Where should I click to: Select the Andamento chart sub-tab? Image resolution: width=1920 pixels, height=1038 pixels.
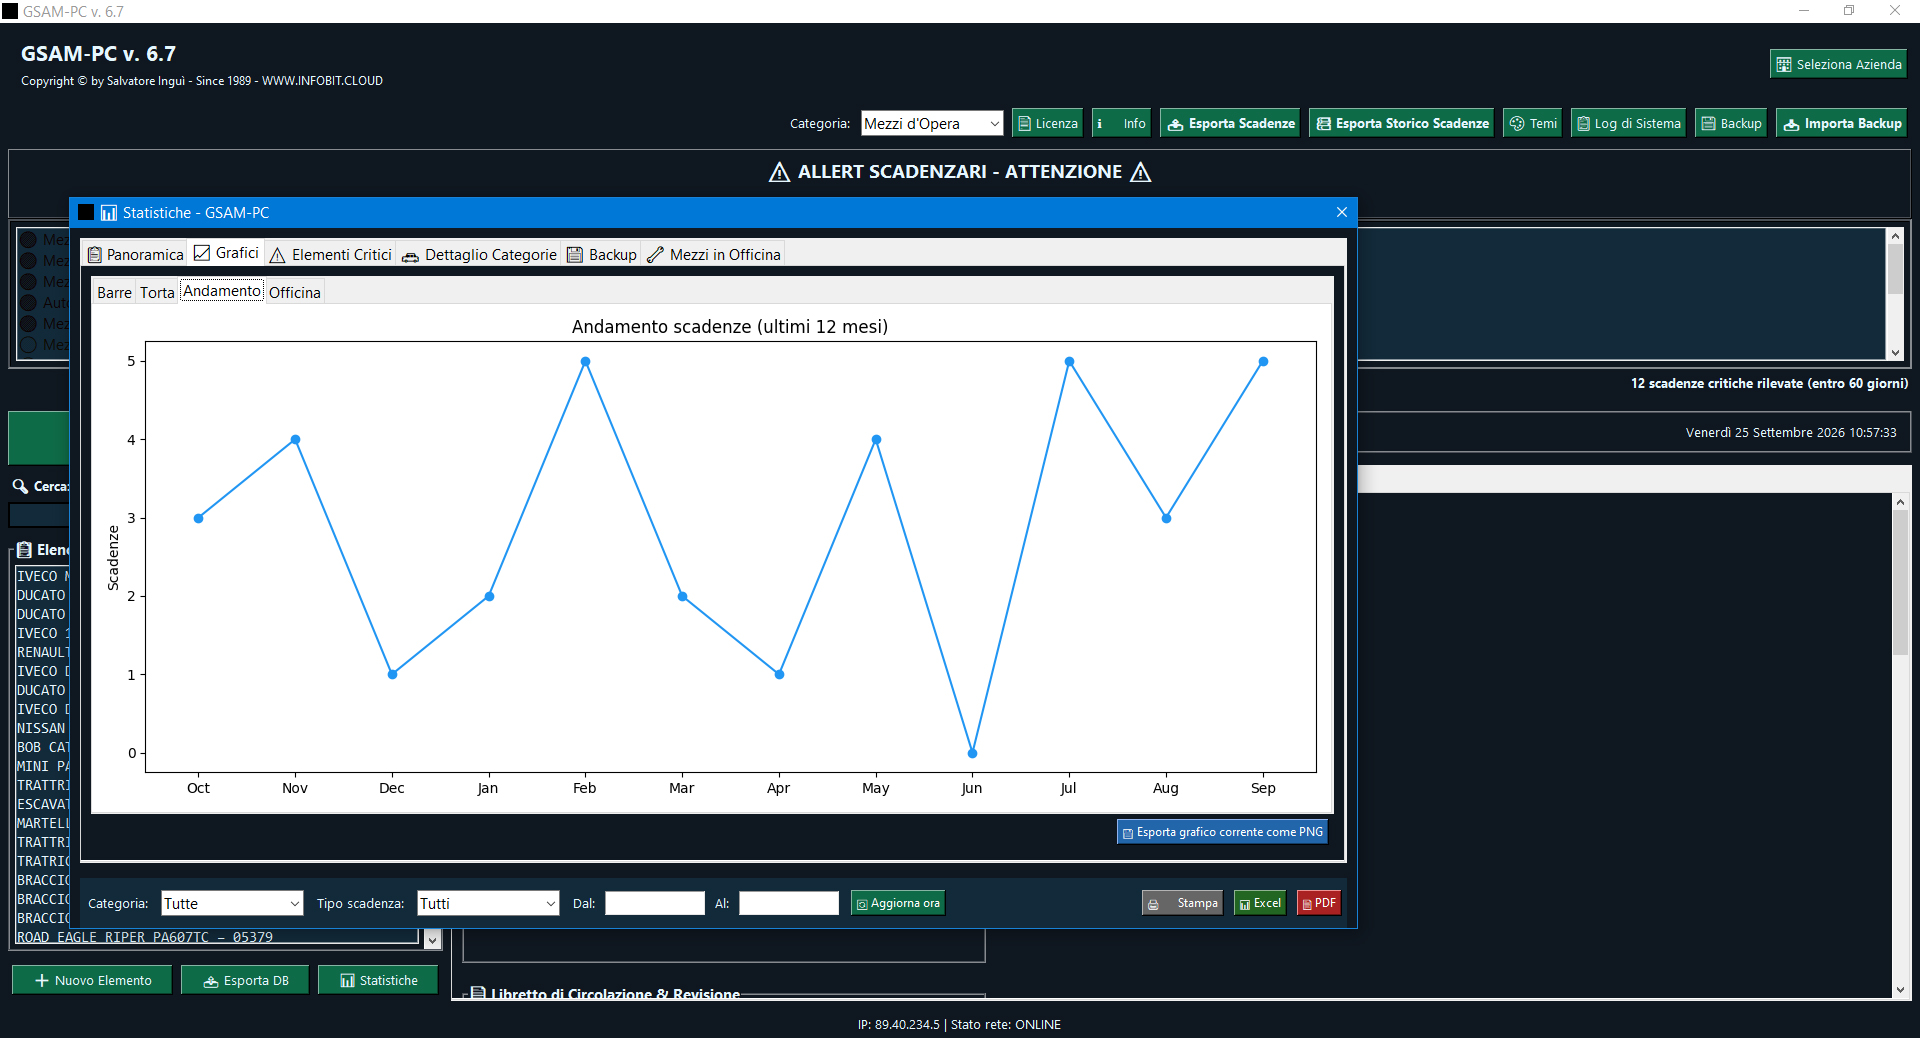[x=222, y=290]
